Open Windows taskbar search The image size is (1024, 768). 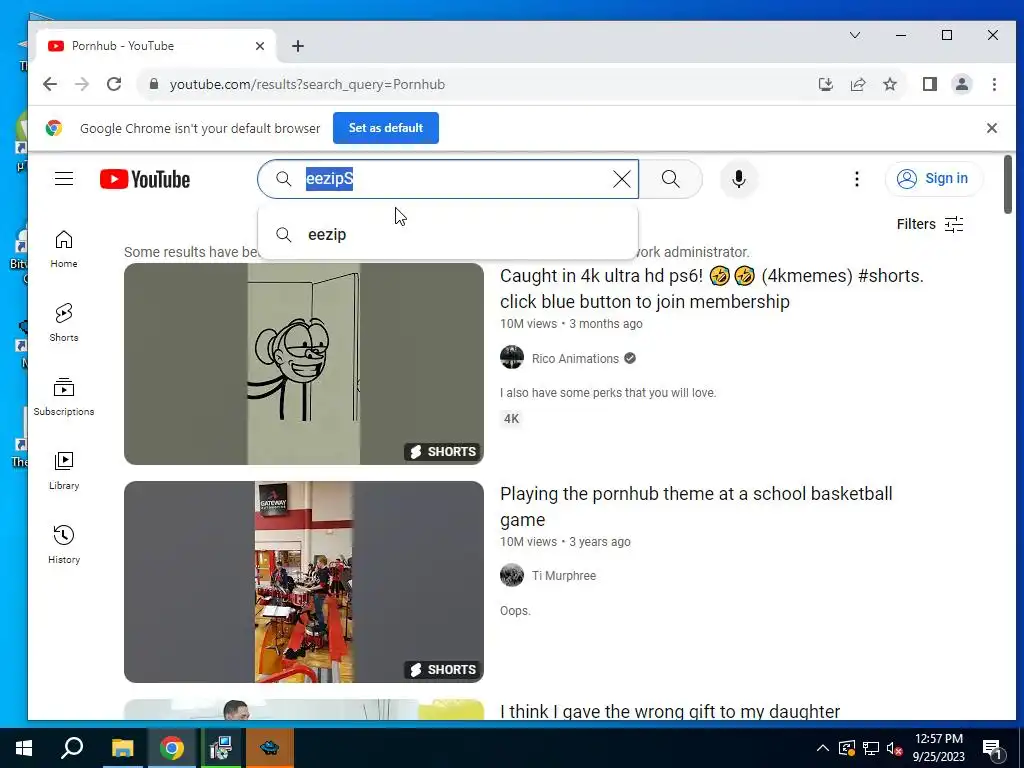click(72, 748)
